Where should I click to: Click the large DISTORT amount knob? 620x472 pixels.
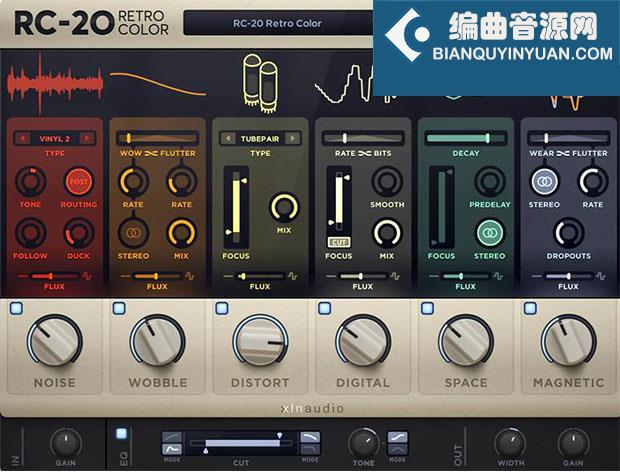point(260,341)
